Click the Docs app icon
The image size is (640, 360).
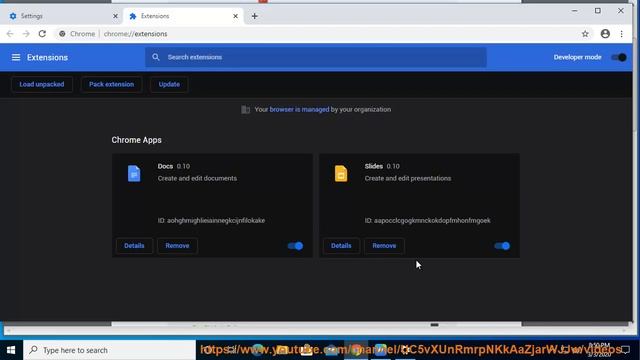pos(134,173)
